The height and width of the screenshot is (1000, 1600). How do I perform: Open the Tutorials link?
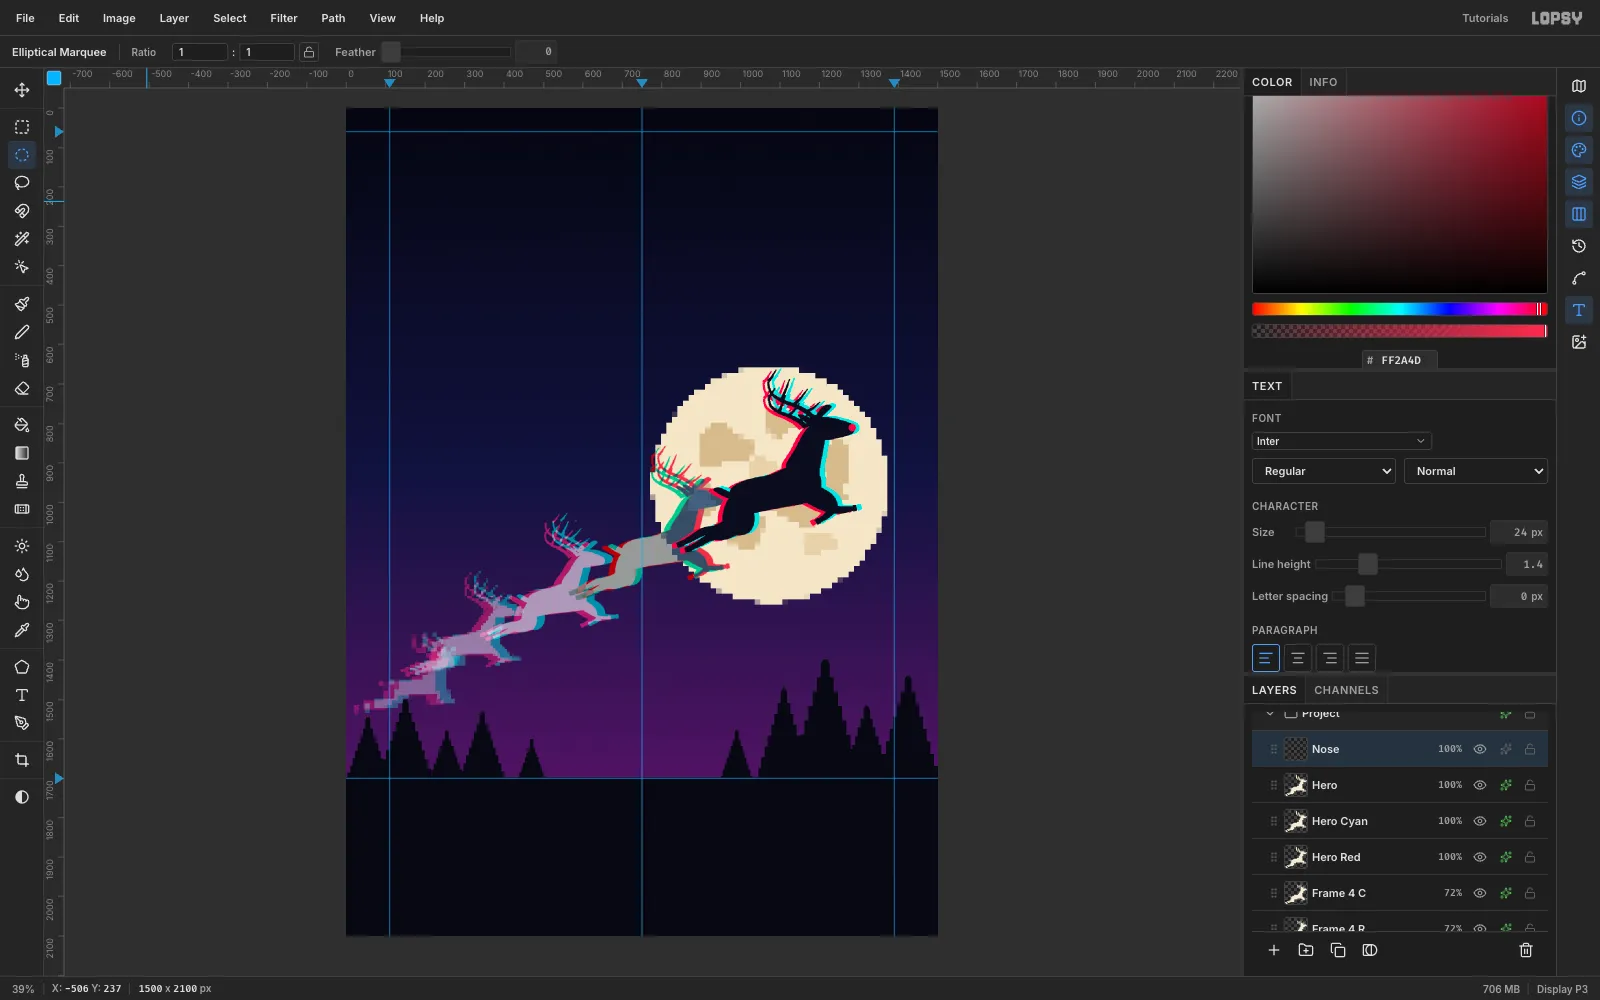pyautogui.click(x=1485, y=18)
